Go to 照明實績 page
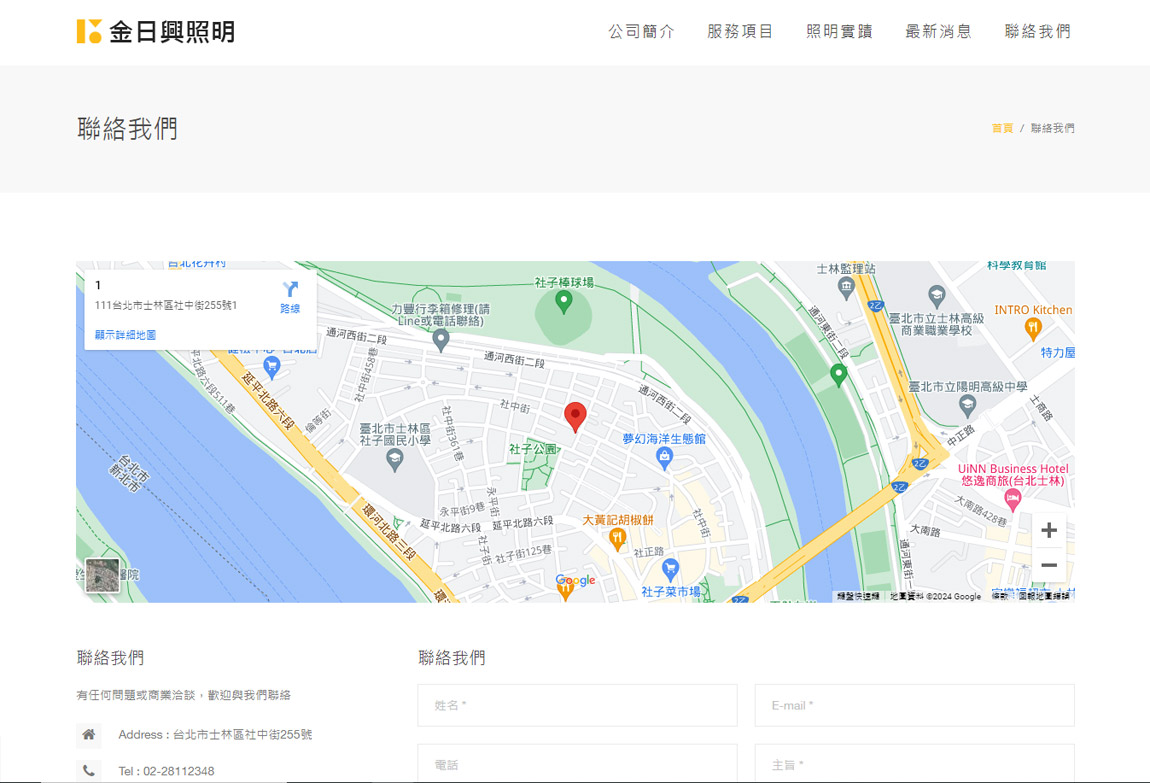1150x783 pixels. coord(839,32)
